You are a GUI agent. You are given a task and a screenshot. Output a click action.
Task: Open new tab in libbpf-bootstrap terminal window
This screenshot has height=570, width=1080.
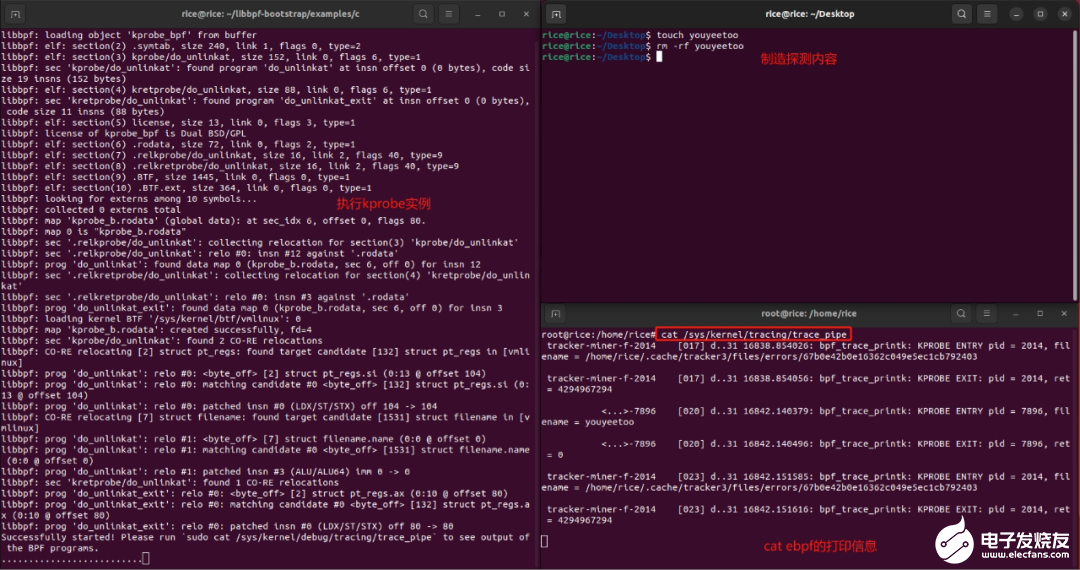click(x=15, y=14)
